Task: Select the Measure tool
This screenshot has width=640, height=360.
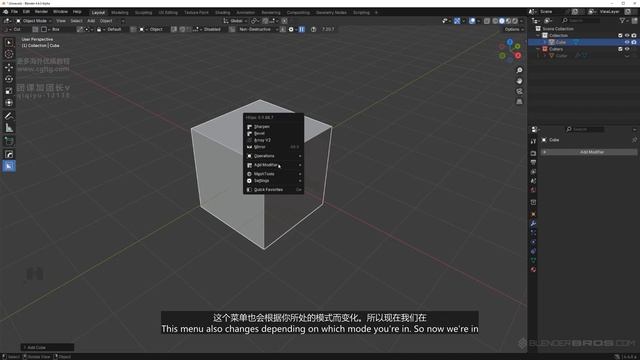Action: tap(9, 128)
